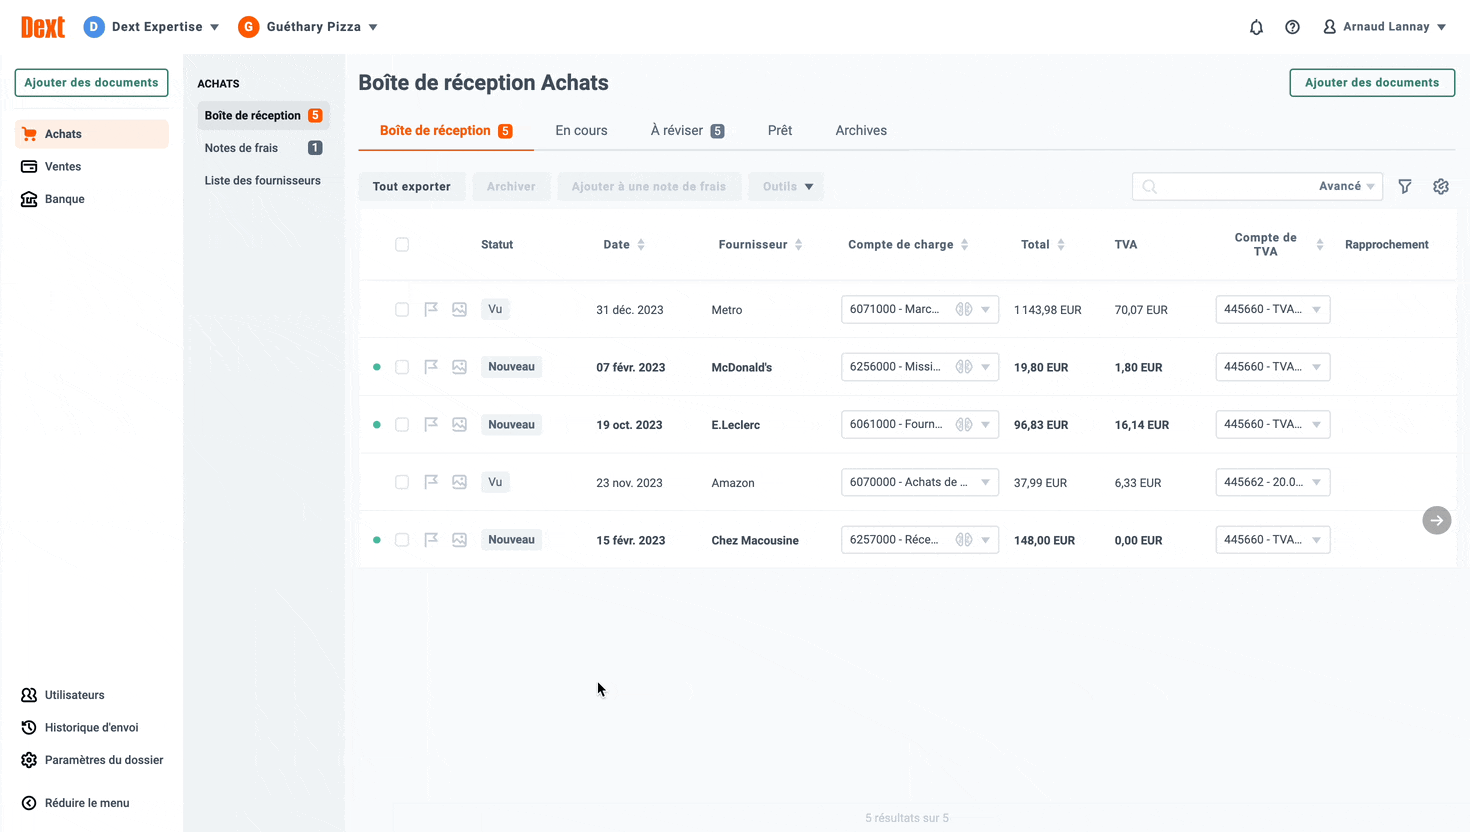Check the Amazon row checkbox
Viewport: 1470px width, 832px height.
[x=402, y=482]
